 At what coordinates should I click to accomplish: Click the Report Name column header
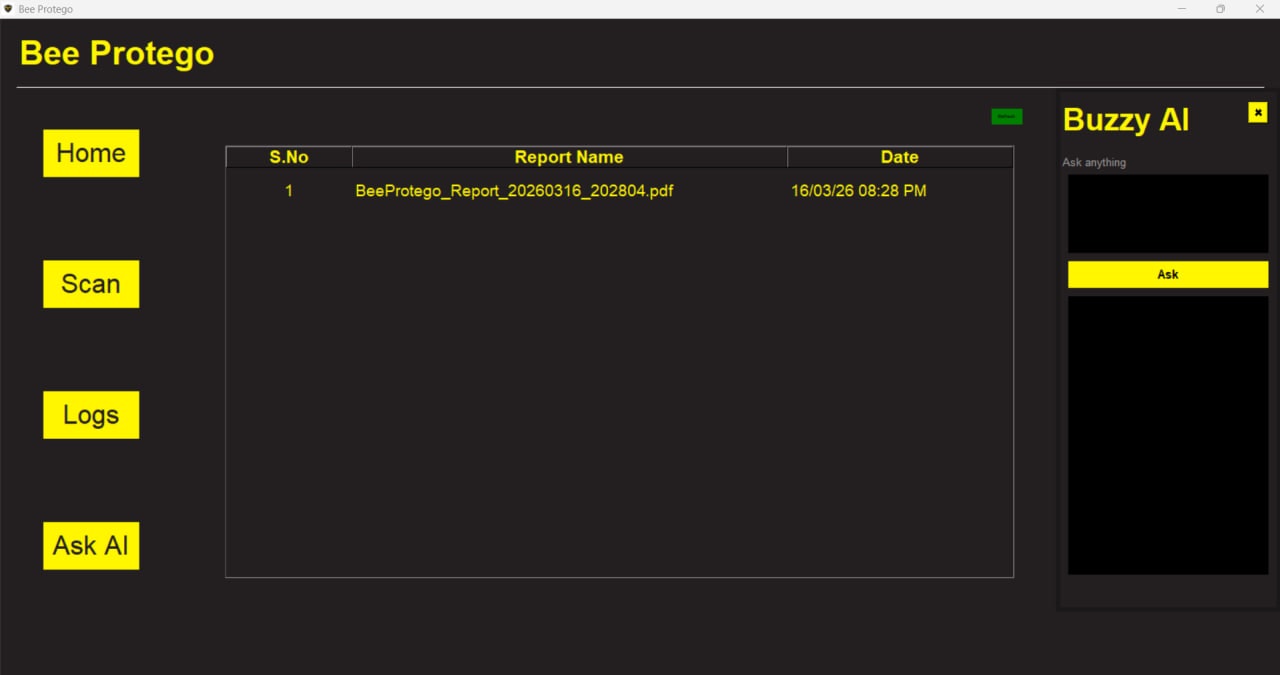click(x=568, y=156)
